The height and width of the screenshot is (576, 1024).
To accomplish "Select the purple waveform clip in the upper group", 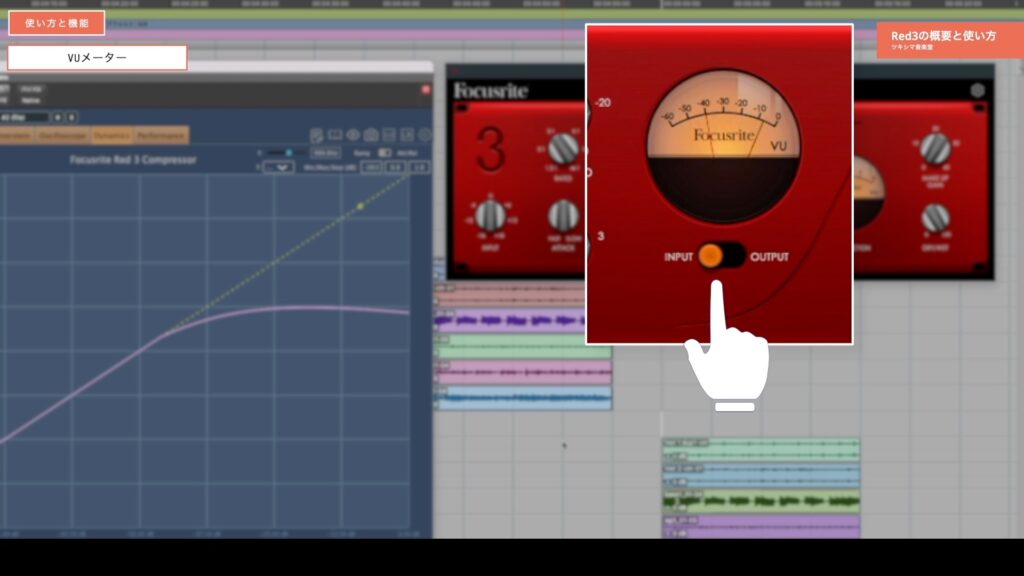I will point(509,321).
